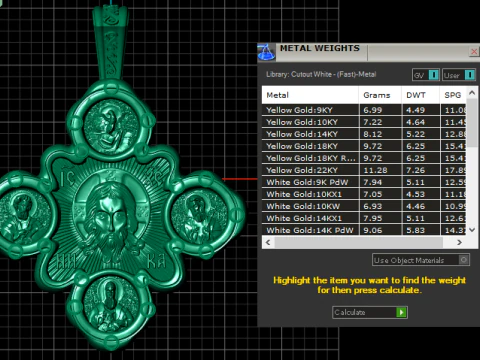
Task: Click the DWT column header
Action: [420, 95]
